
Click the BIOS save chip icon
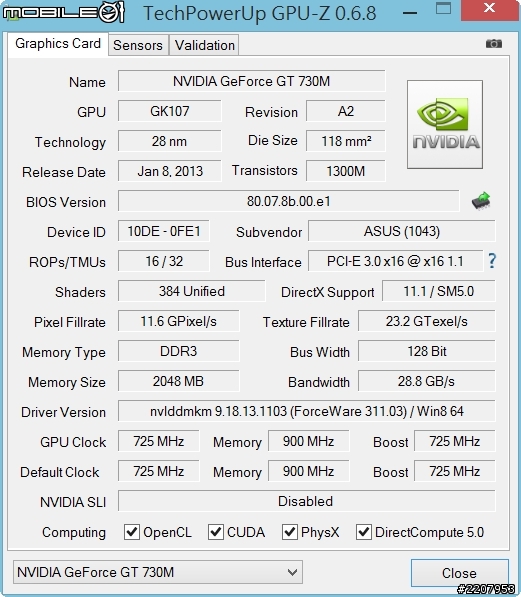[481, 200]
